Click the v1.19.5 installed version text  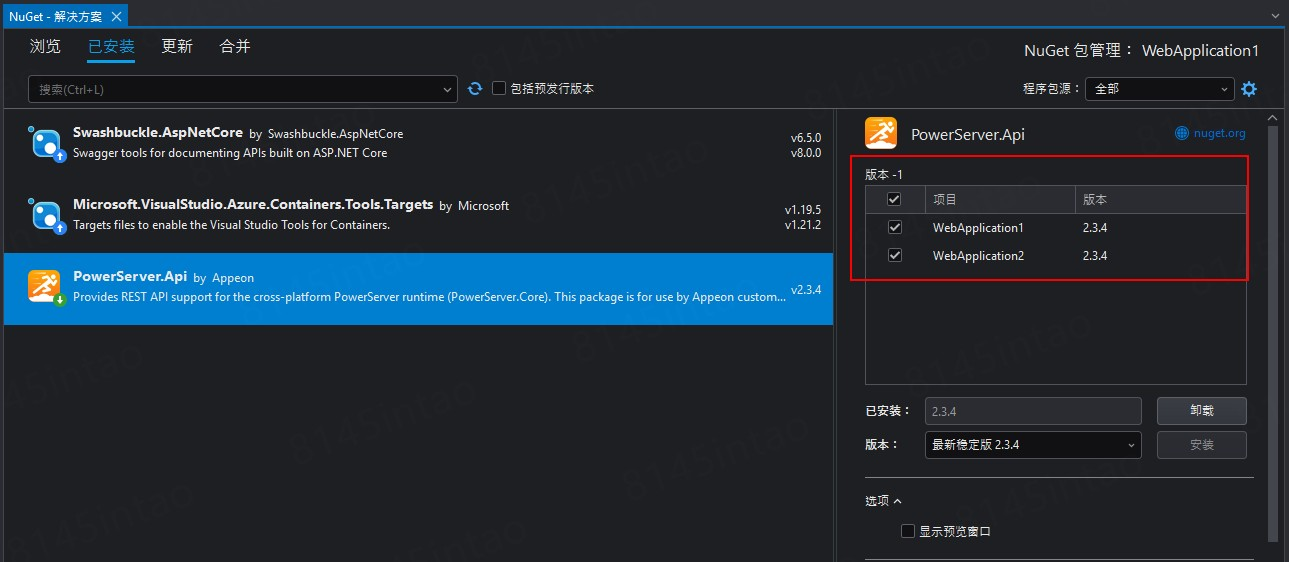coord(803,210)
